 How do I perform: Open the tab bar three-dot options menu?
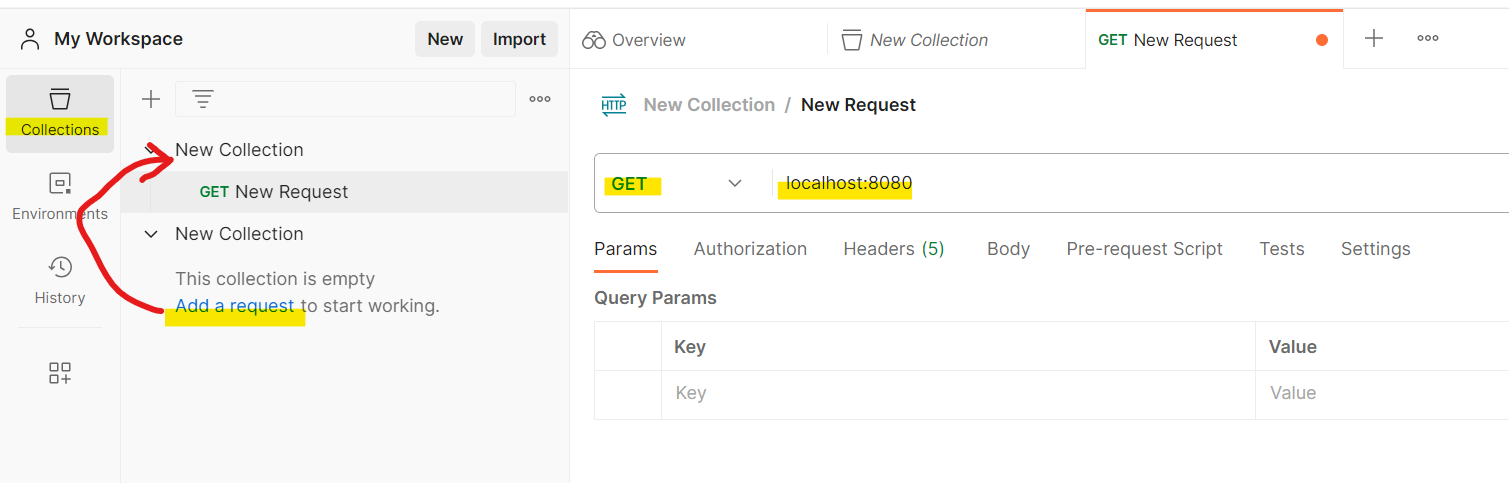point(1428,39)
